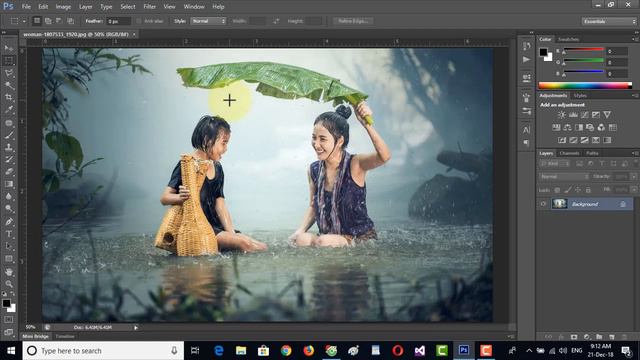
Task: Select the Eyedropper tool
Action: (x=9, y=110)
